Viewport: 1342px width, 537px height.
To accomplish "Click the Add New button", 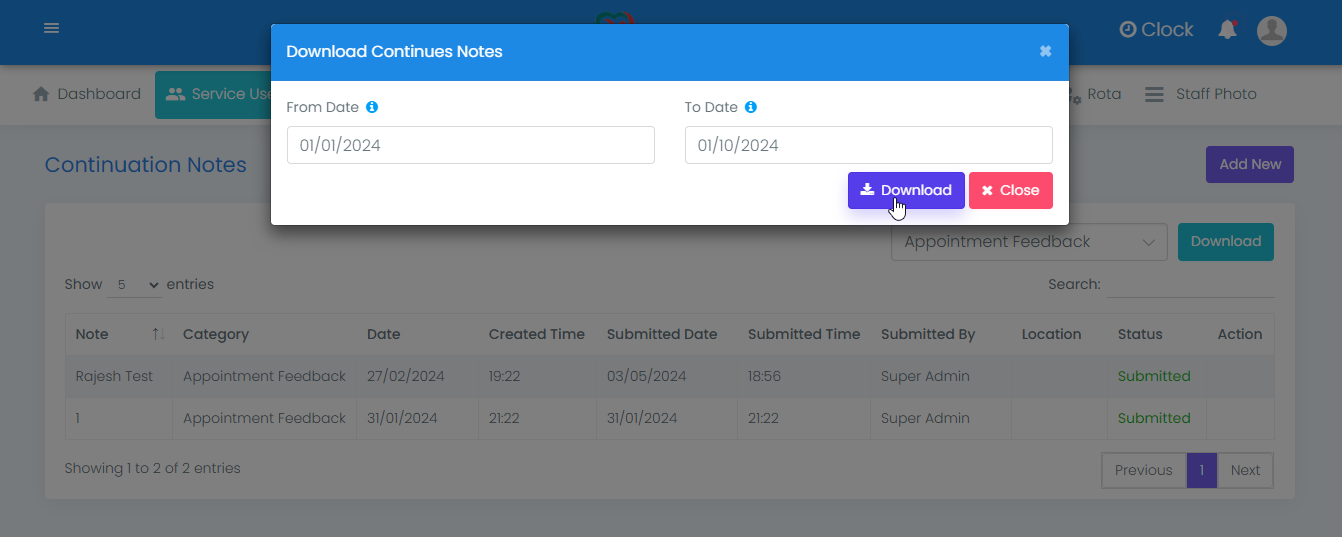I will [1250, 164].
